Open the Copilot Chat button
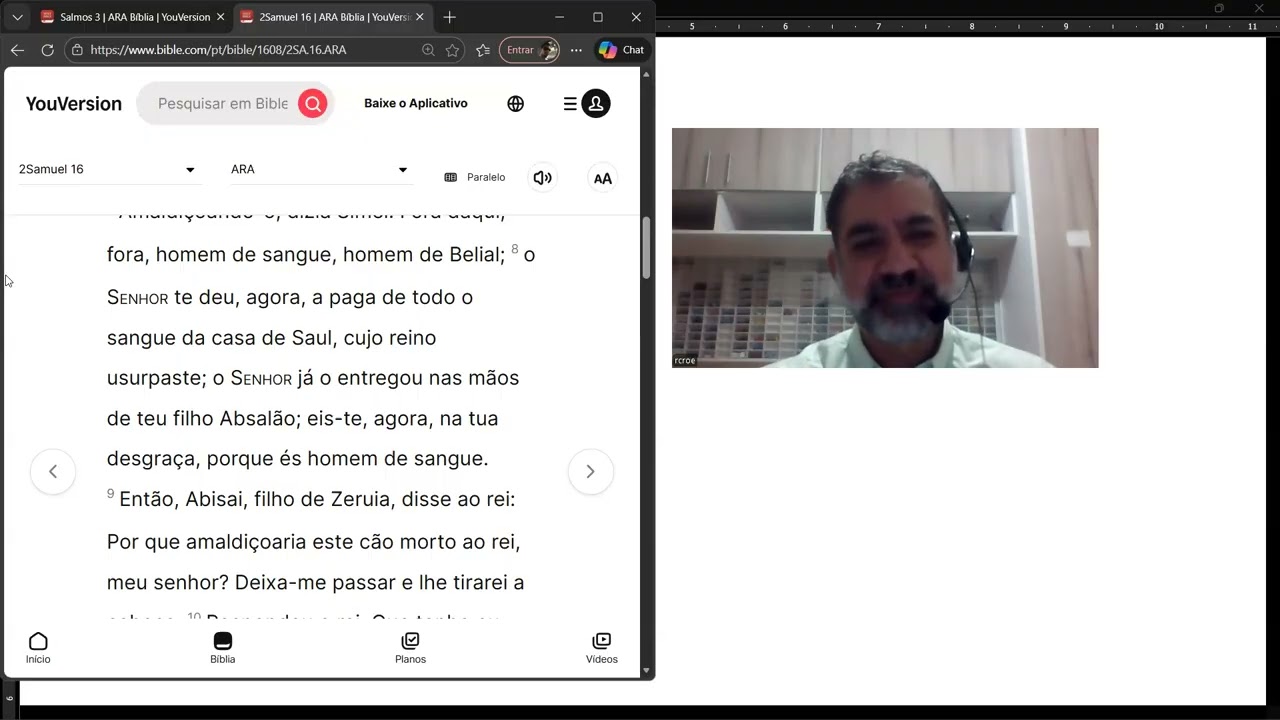The height and width of the screenshot is (720, 1280). click(x=621, y=50)
